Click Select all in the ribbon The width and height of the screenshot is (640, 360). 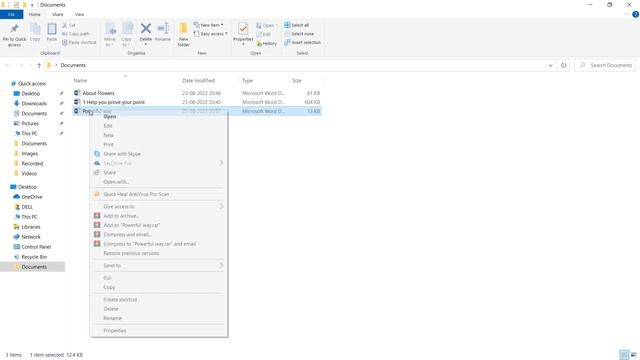coord(297,25)
